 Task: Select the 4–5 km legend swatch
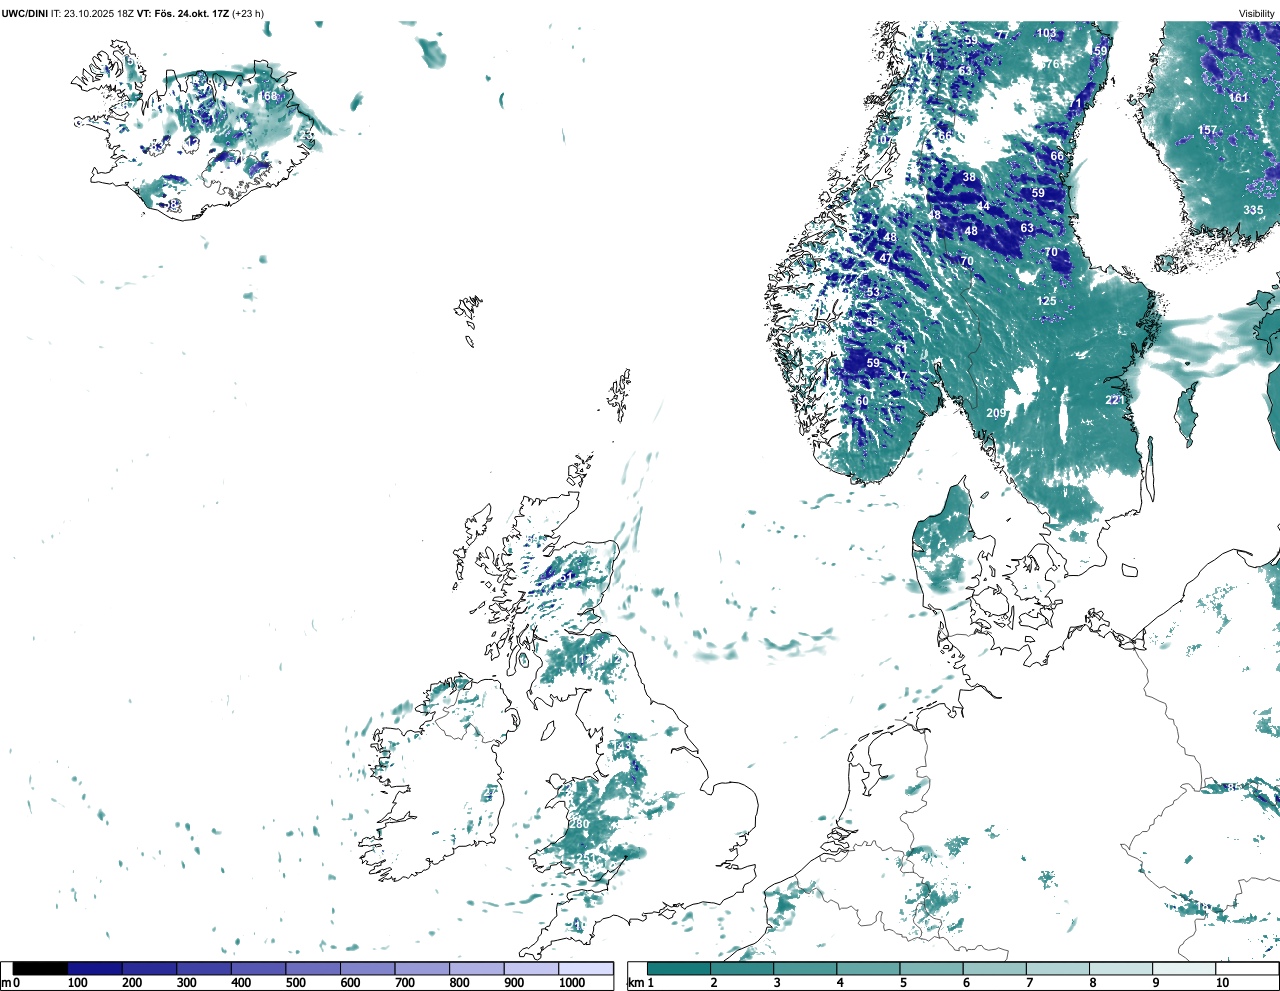[x=868, y=968]
